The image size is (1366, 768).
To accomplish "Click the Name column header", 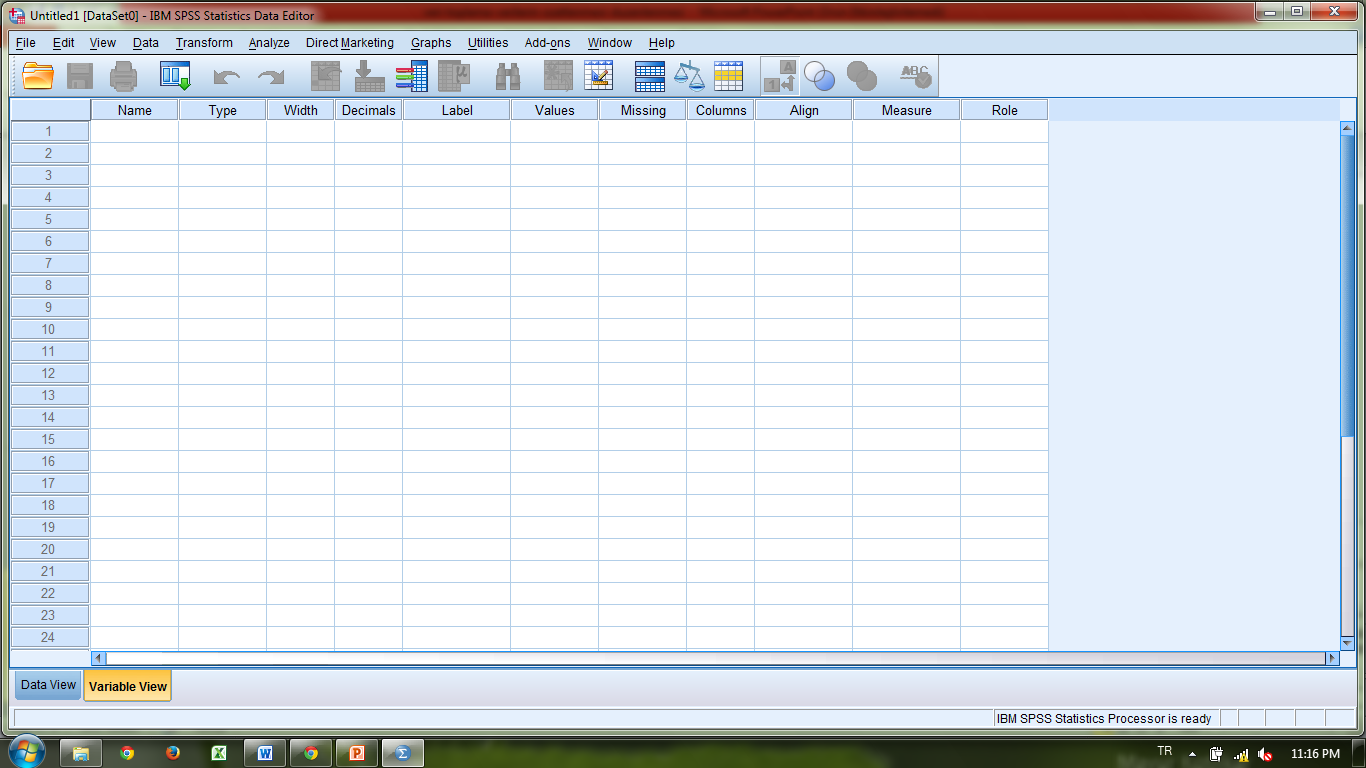I will (x=135, y=110).
